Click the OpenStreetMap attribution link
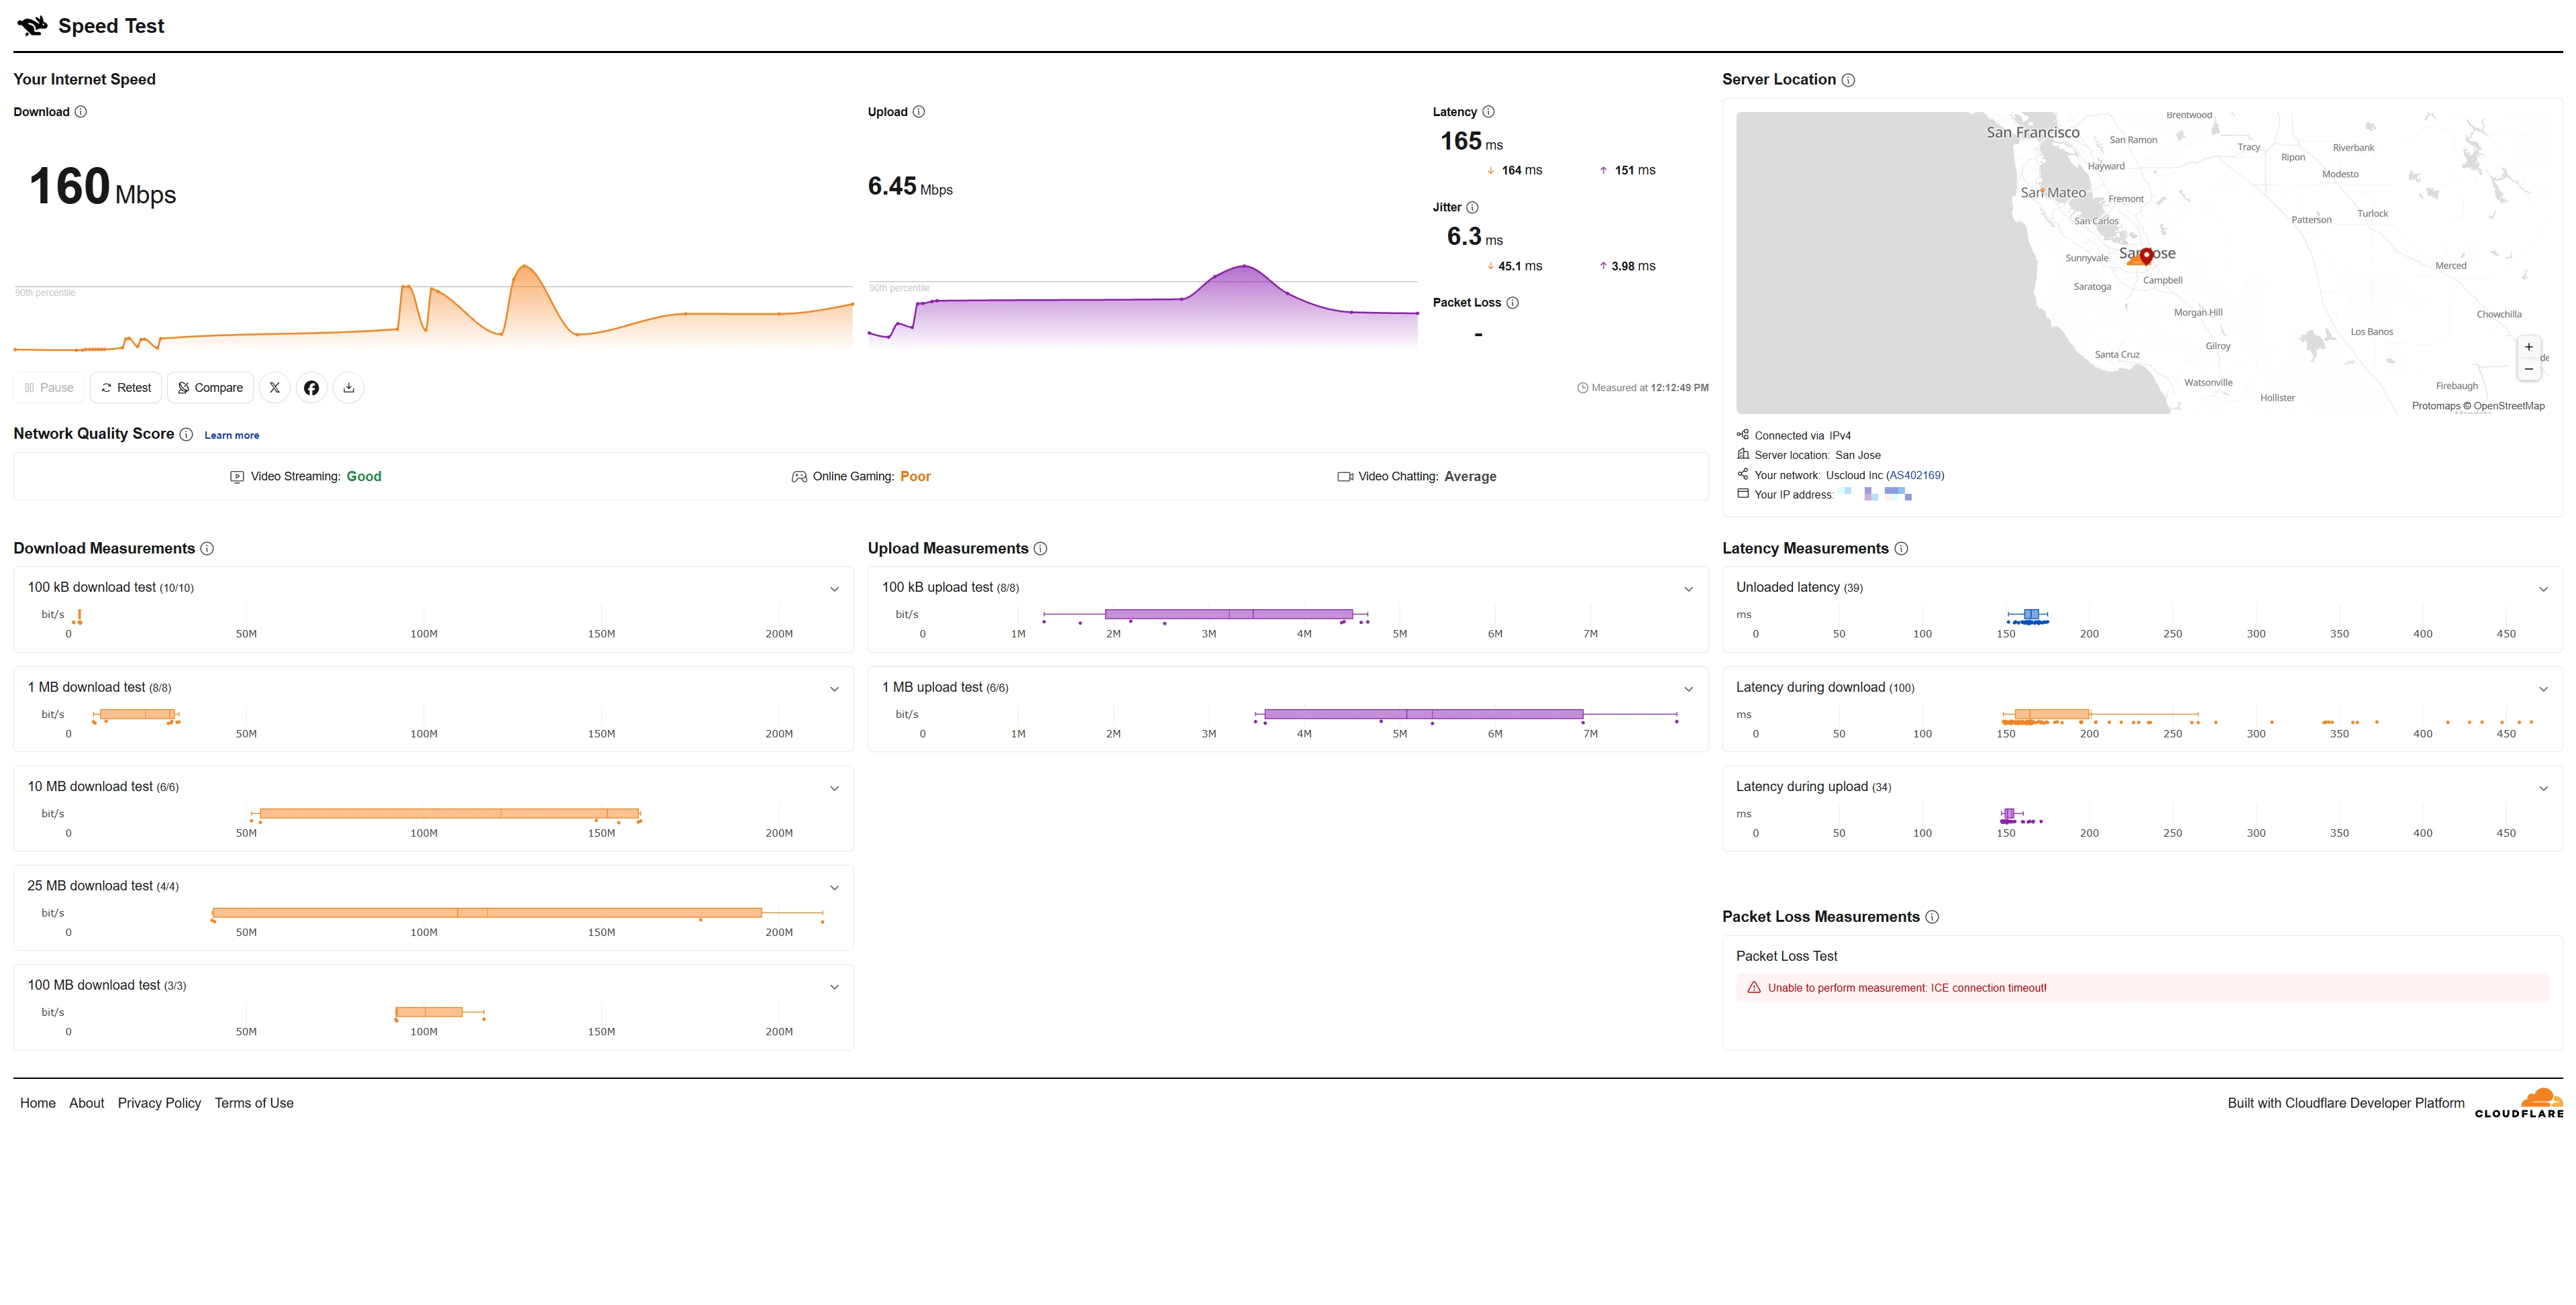 click(x=2509, y=406)
